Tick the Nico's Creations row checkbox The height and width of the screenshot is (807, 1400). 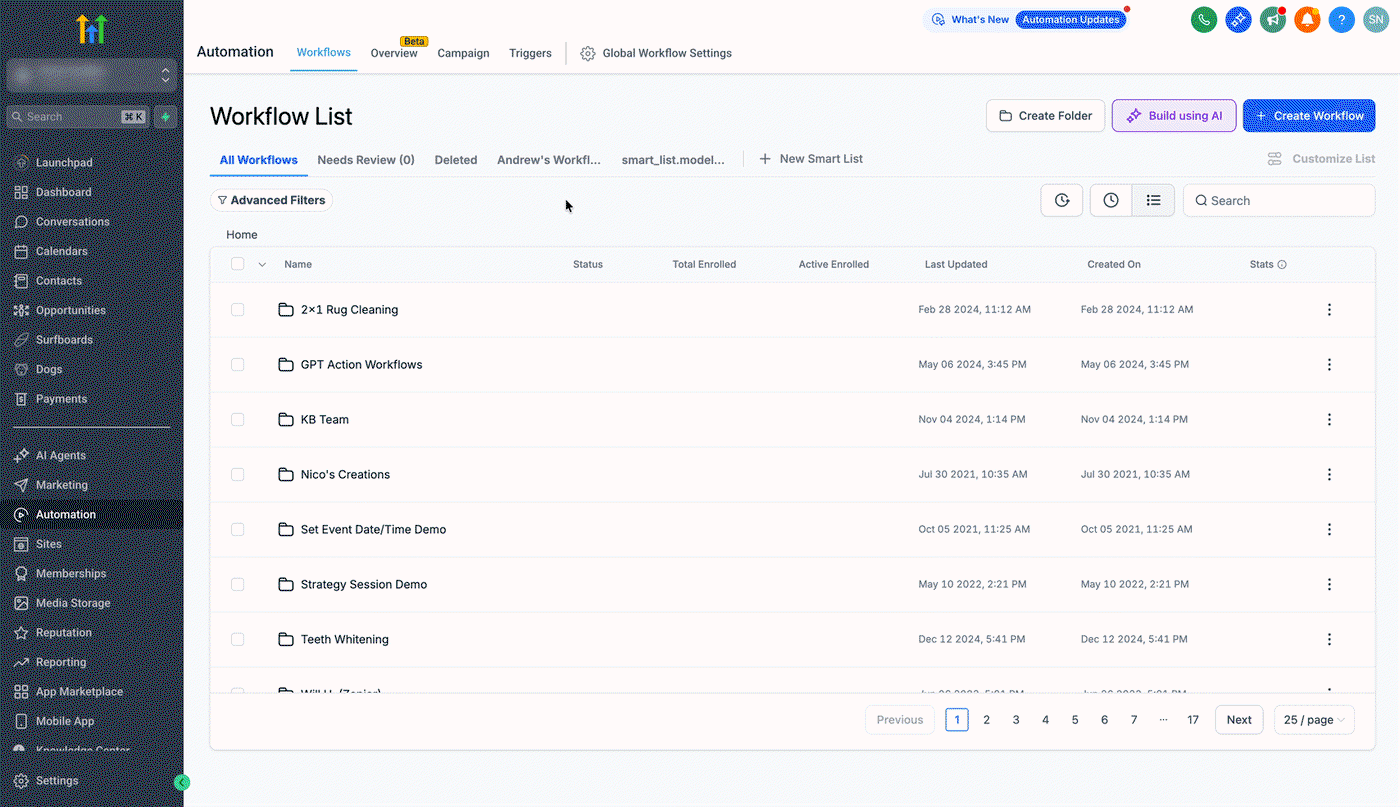point(237,475)
